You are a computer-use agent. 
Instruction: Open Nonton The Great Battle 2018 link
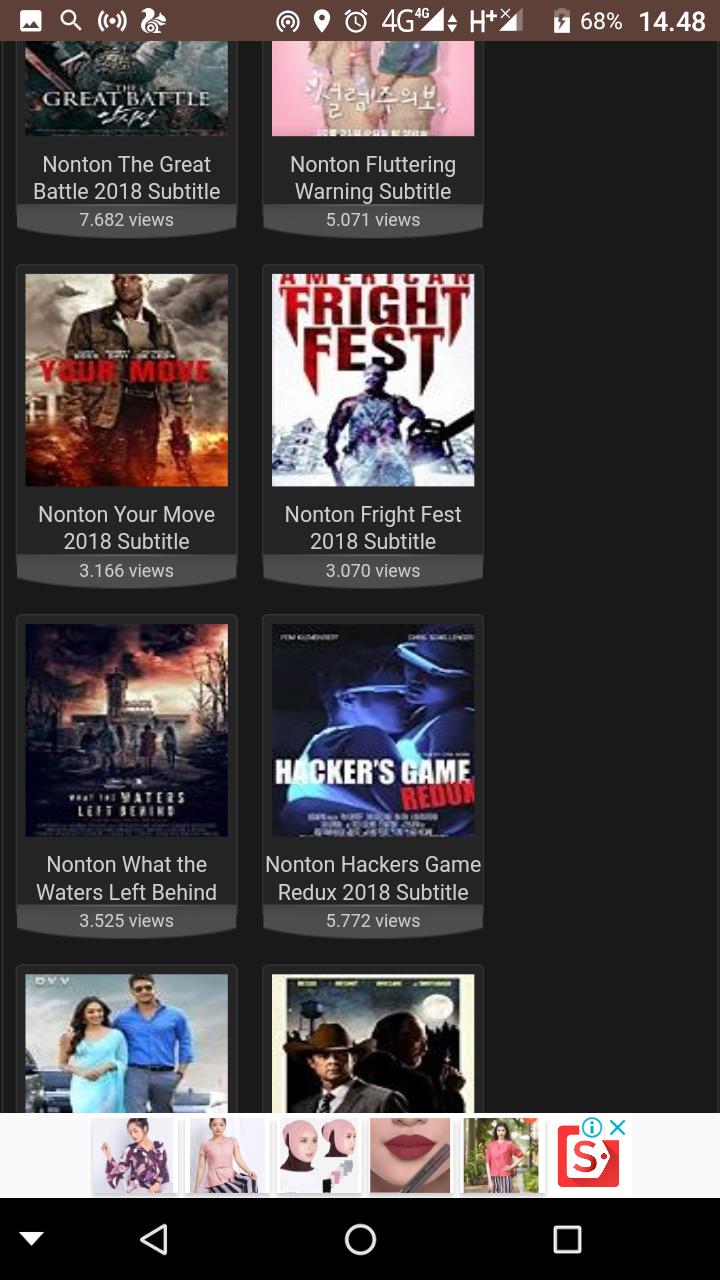pos(127,178)
